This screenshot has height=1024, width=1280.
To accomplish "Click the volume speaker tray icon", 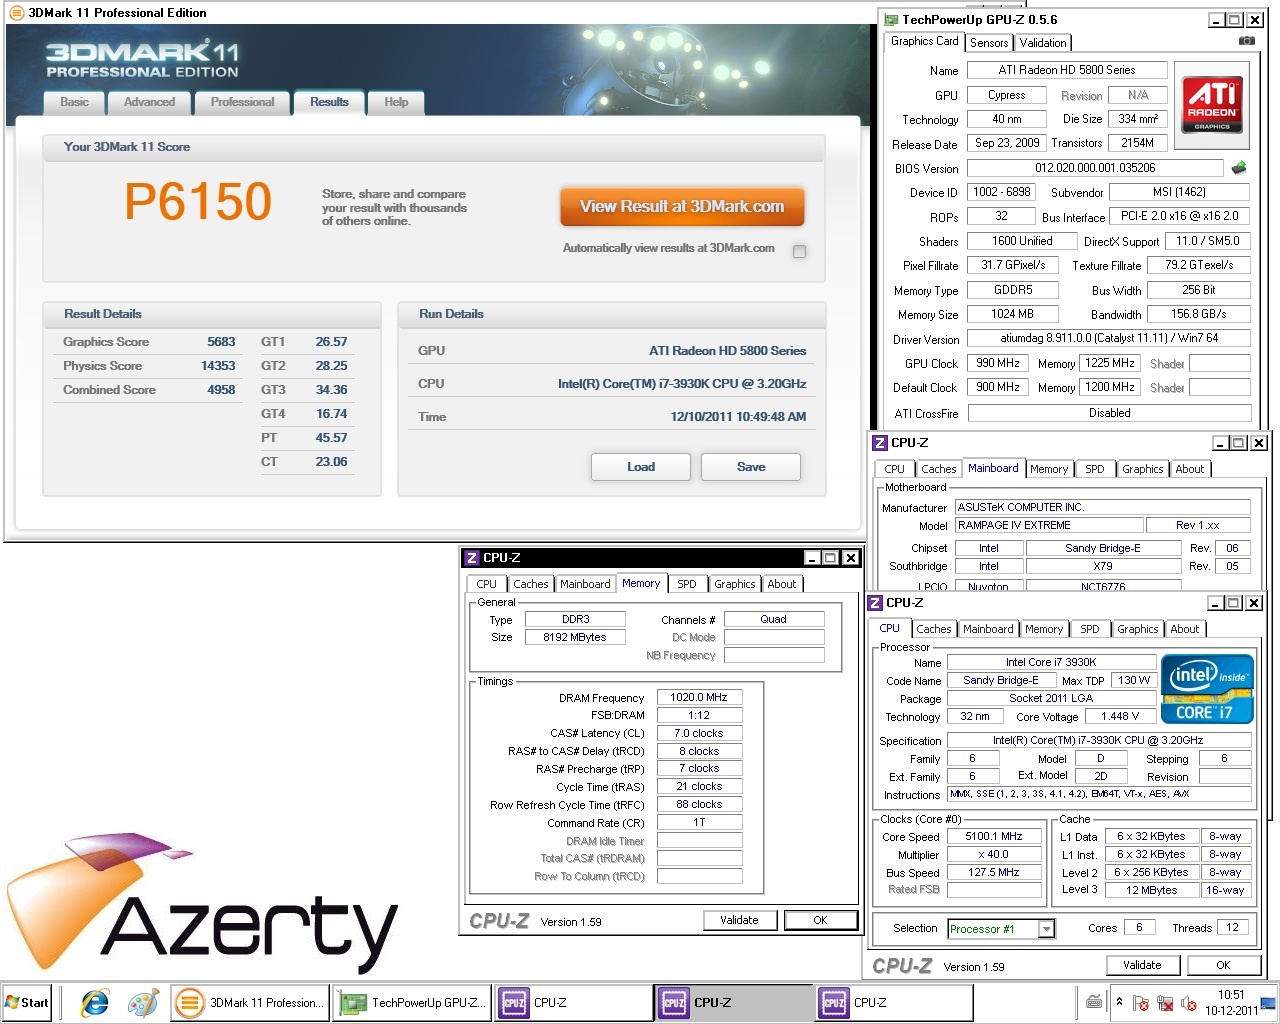I will (x=1189, y=1003).
